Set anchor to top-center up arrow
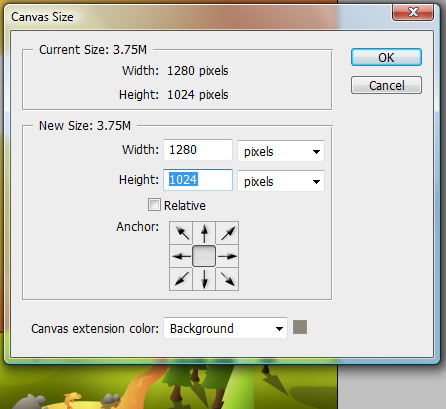 204,233
